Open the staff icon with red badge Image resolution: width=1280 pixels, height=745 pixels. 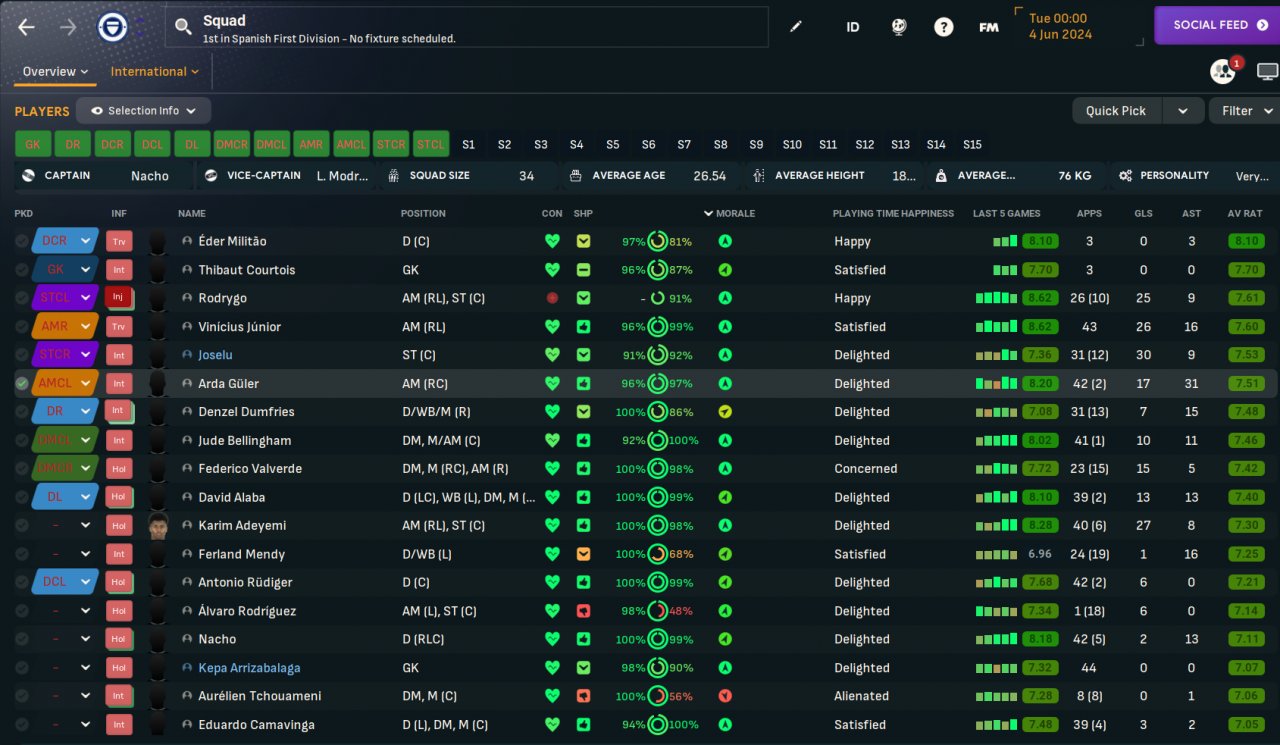(1224, 71)
